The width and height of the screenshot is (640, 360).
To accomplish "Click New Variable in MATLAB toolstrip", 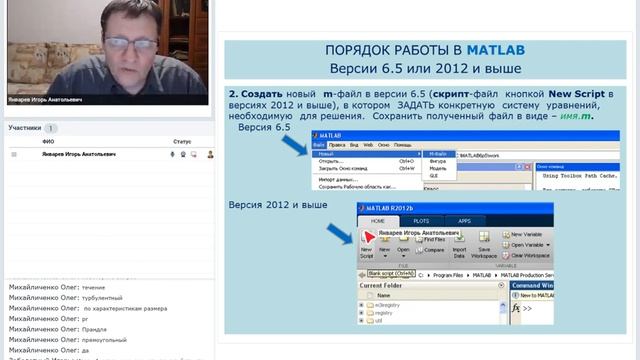I will point(522,234).
